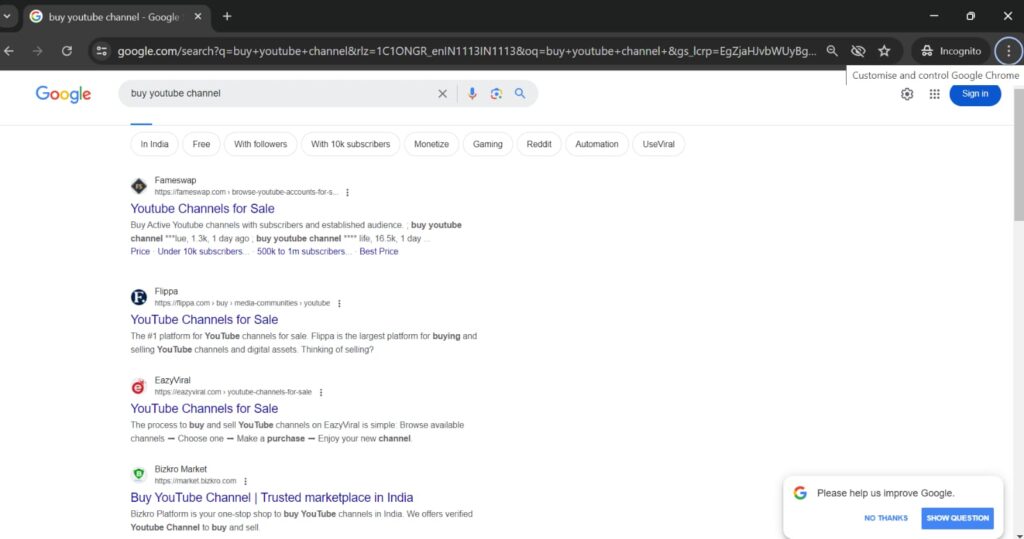
Task: Click 'NO THANKS' on feedback popup
Action: click(886, 518)
